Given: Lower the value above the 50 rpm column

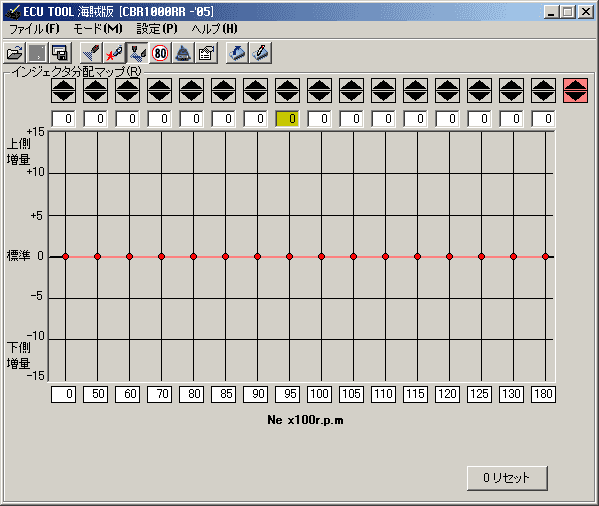Looking at the screenshot, I should pyautogui.click(x=96, y=96).
